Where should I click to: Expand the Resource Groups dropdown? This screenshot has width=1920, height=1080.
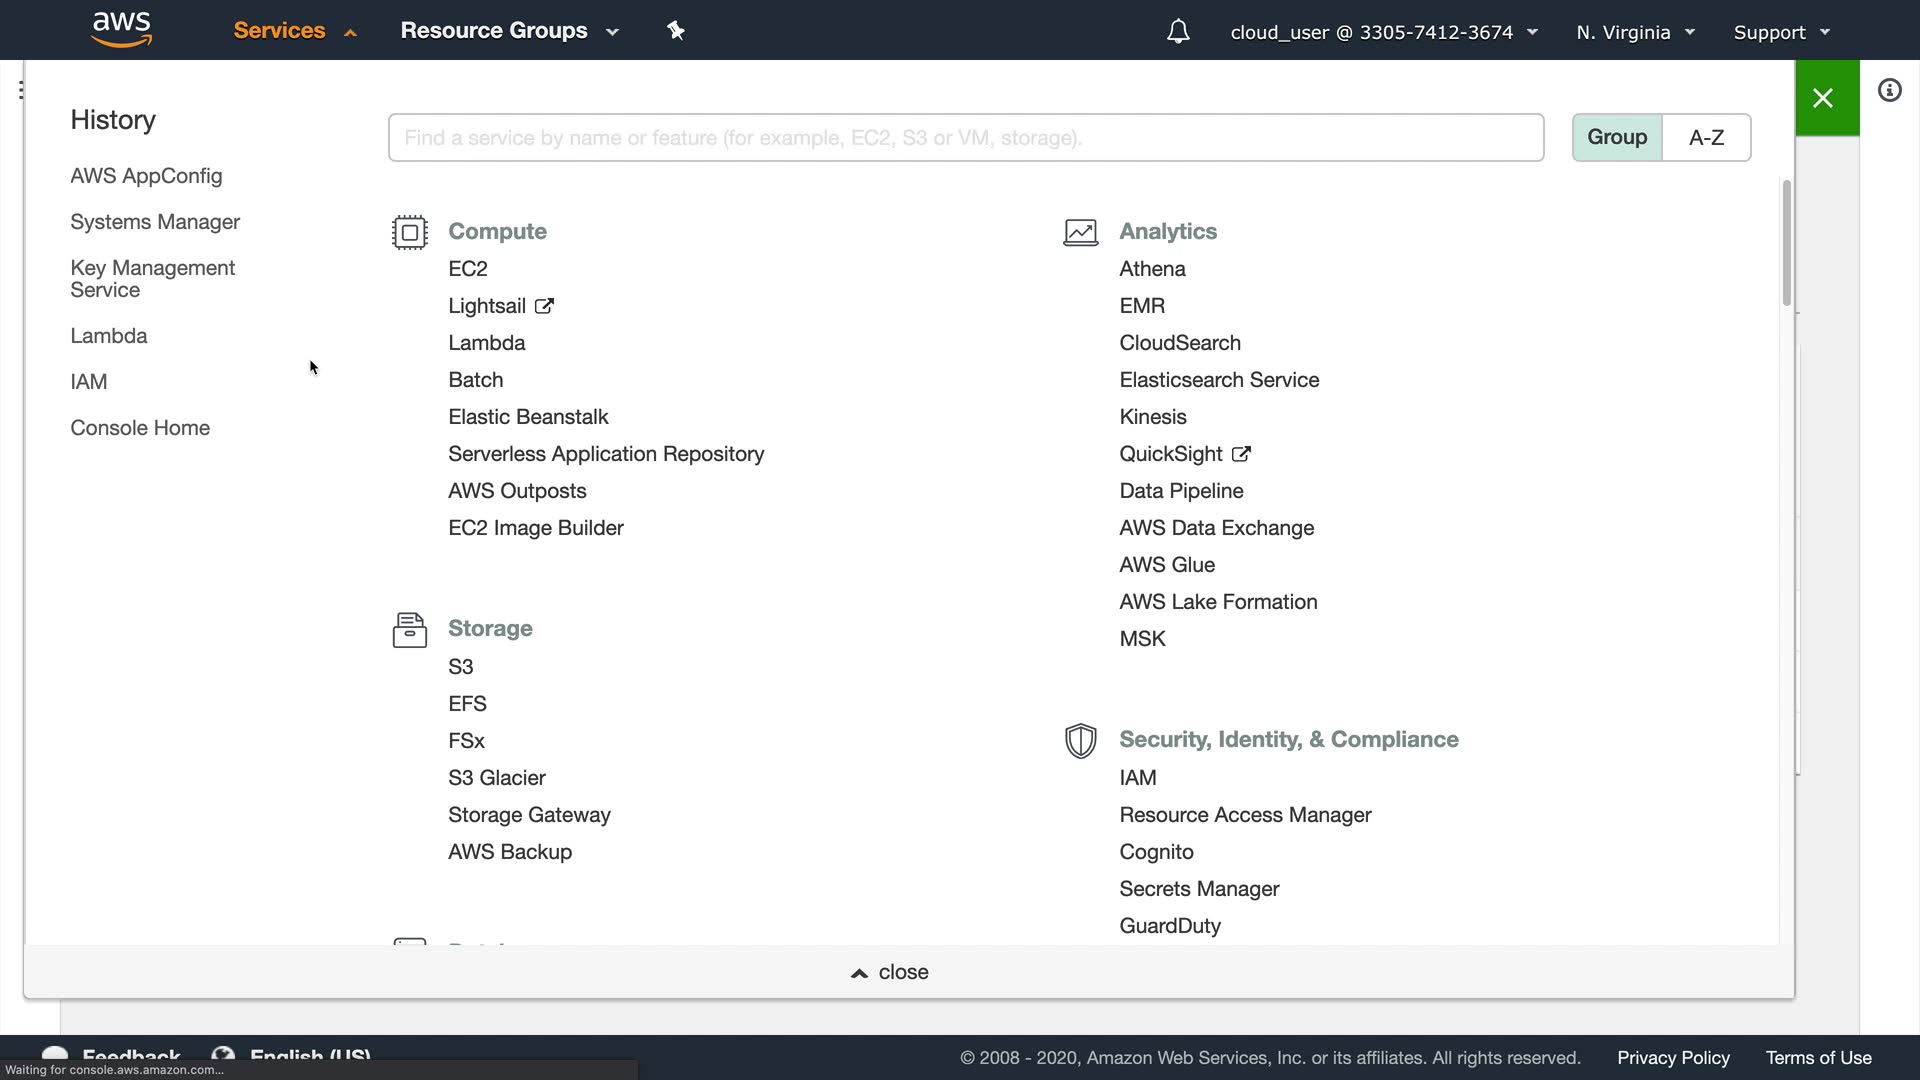509,31
